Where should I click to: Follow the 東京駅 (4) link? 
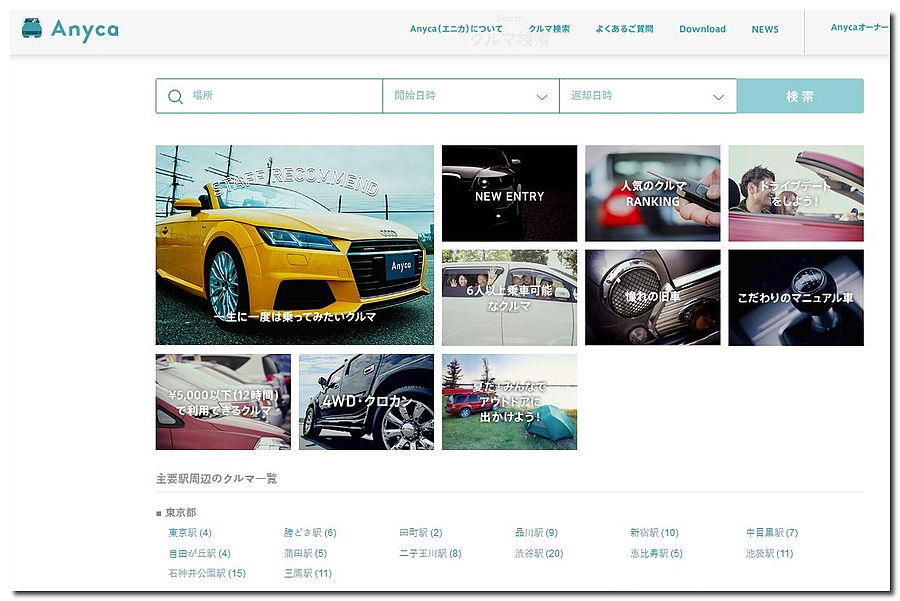190,533
